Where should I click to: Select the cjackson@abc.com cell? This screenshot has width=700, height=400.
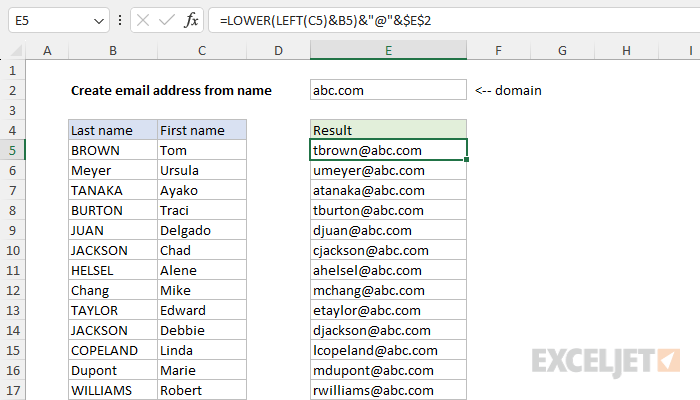[388, 250]
